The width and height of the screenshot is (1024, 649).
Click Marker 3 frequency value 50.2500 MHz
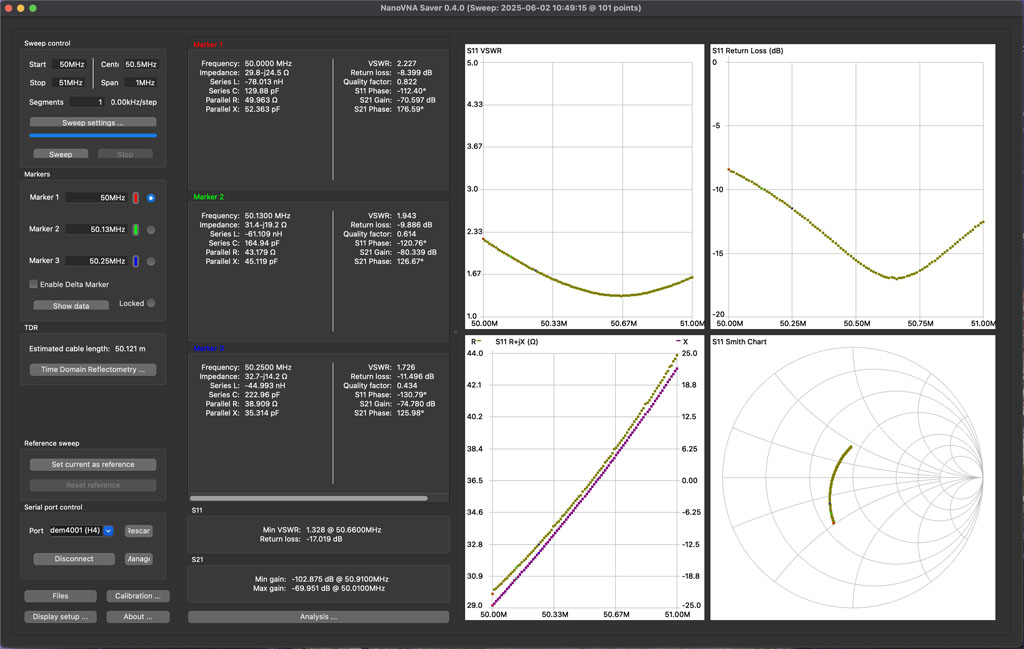268,367
